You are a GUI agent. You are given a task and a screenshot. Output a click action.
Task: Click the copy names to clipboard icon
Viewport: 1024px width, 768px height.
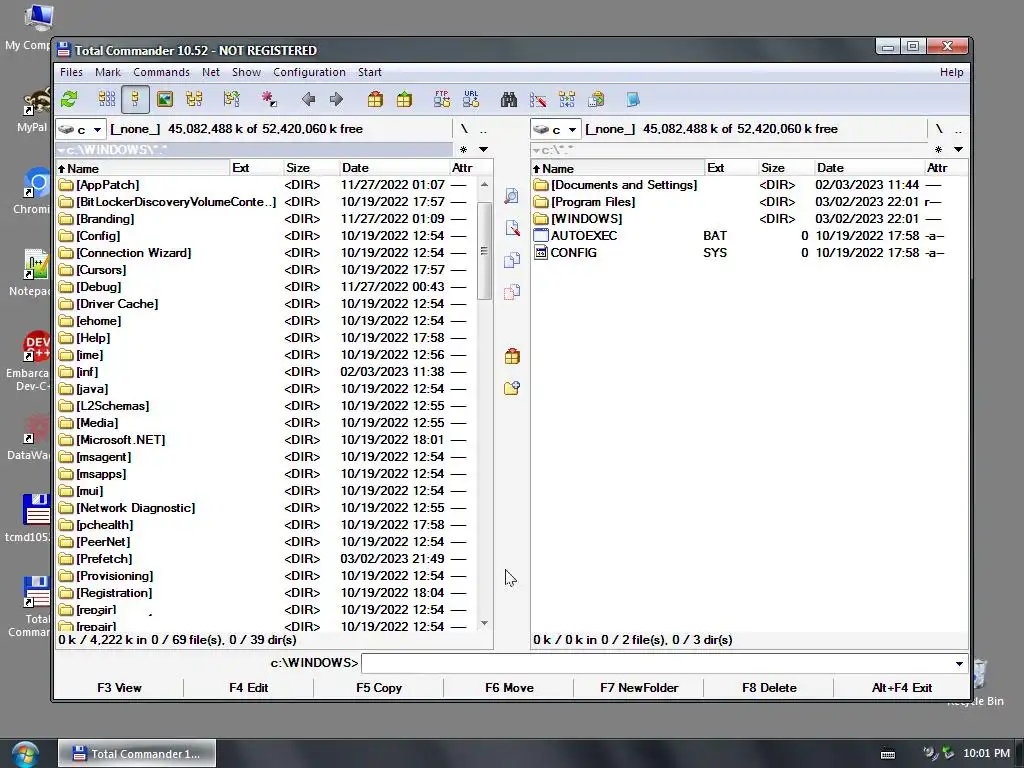[x=596, y=99]
